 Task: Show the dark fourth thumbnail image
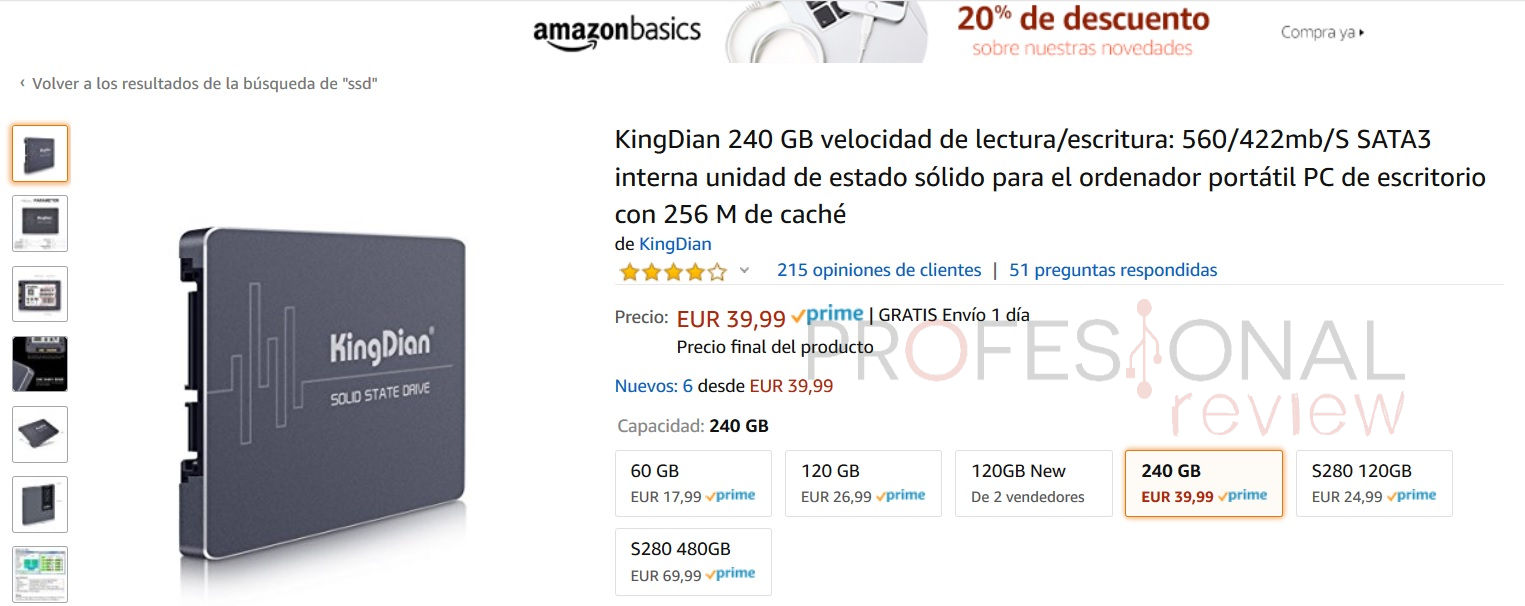click(40, 364)
